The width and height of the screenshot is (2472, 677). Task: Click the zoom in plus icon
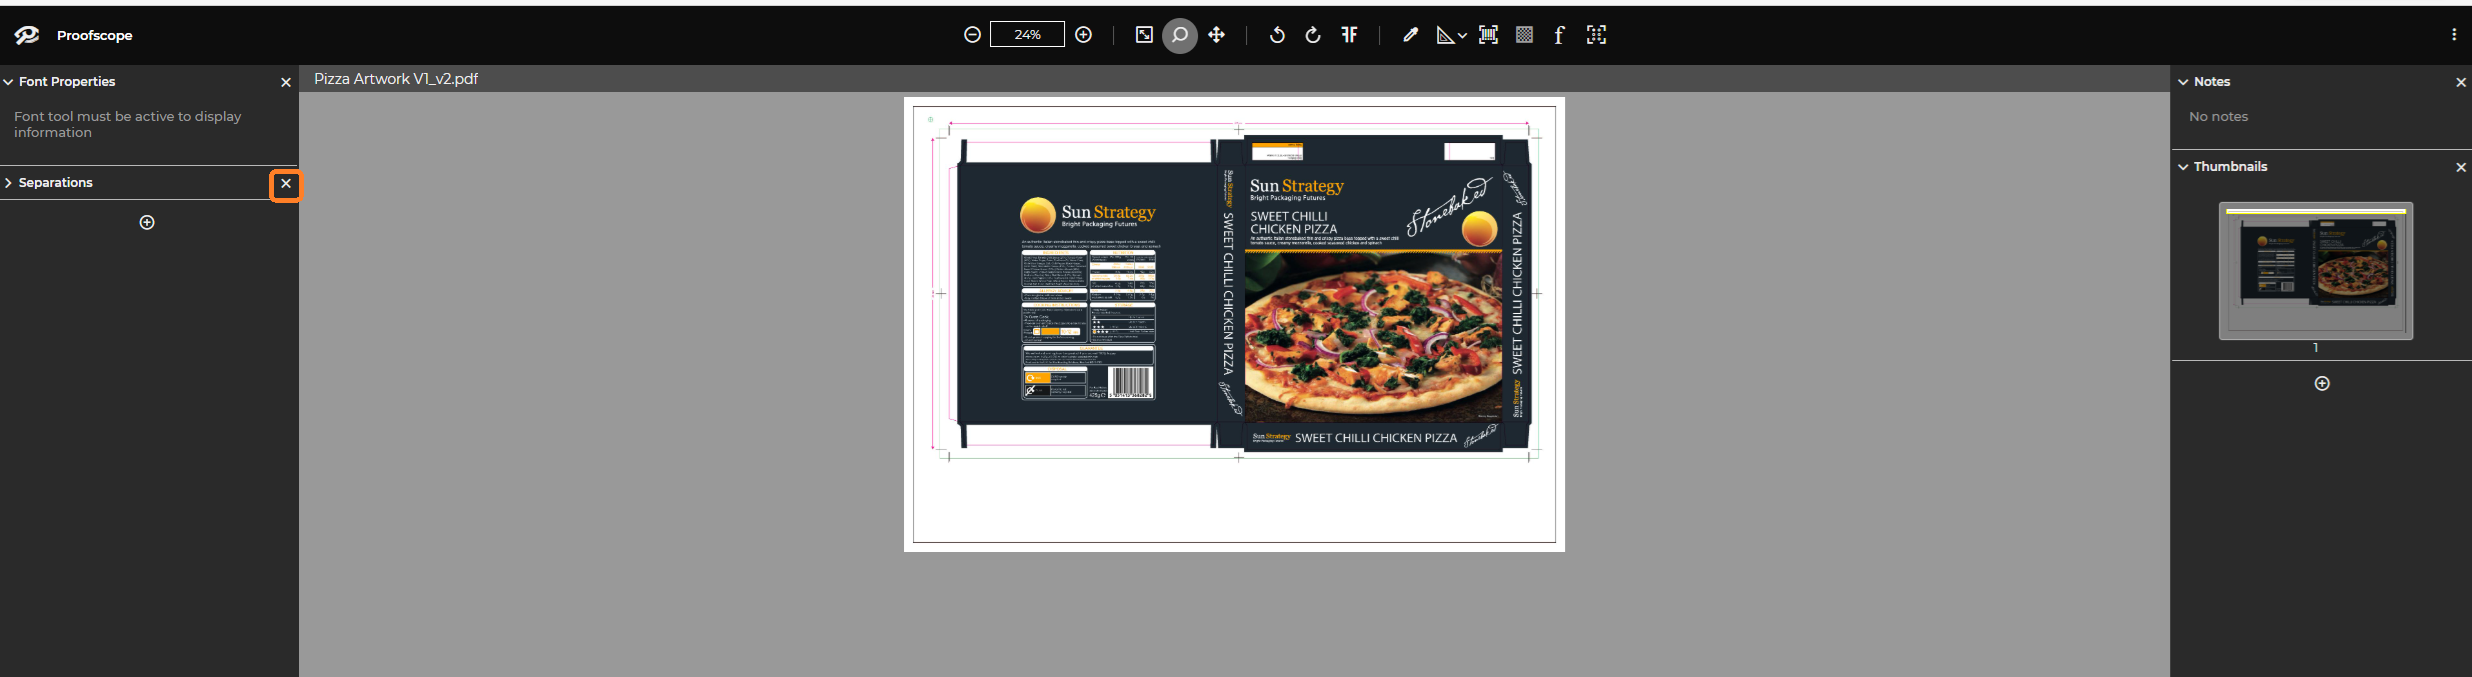pos(1083,35)
